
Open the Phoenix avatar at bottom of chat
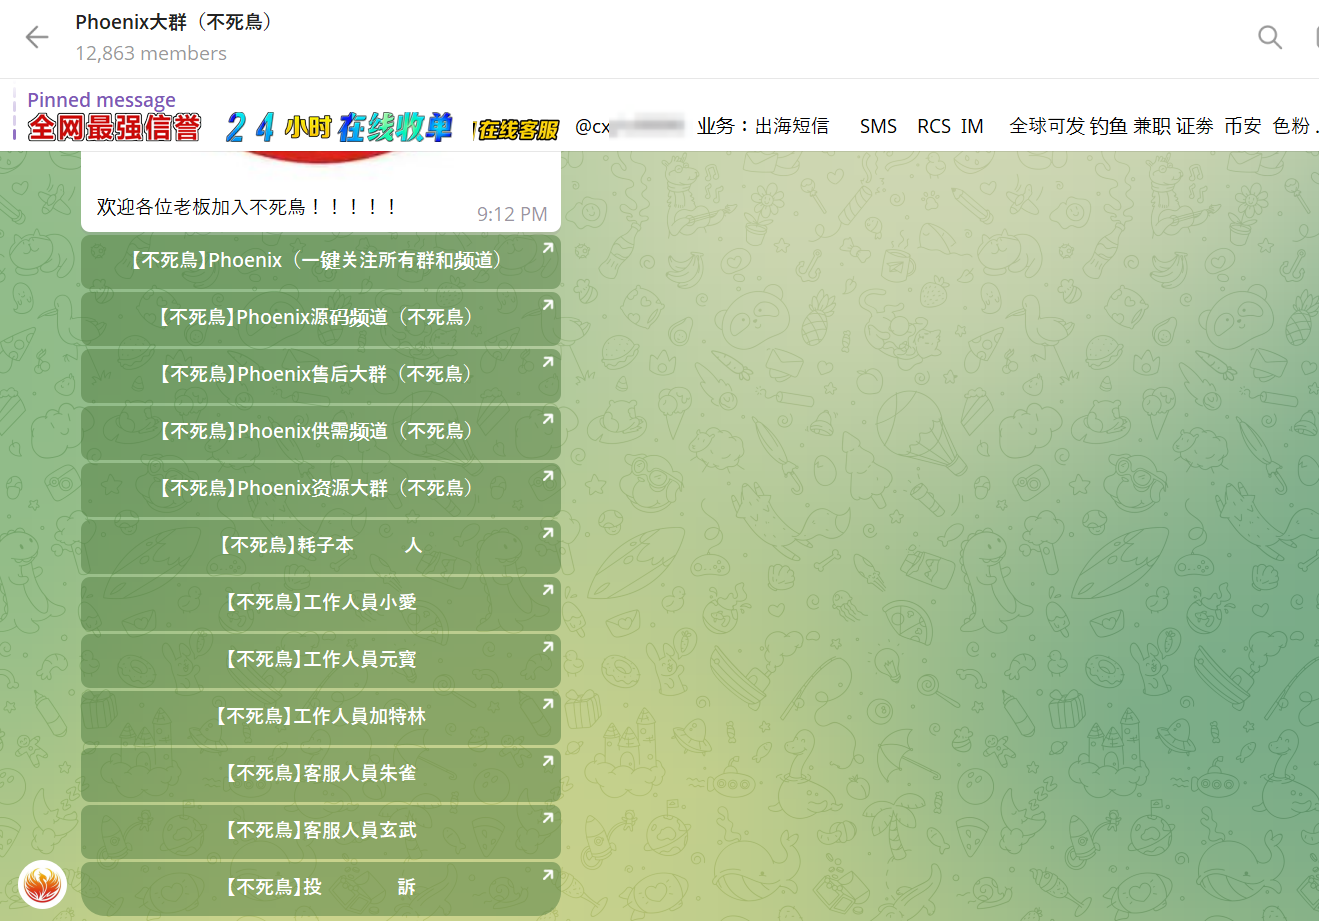[42, 884]
